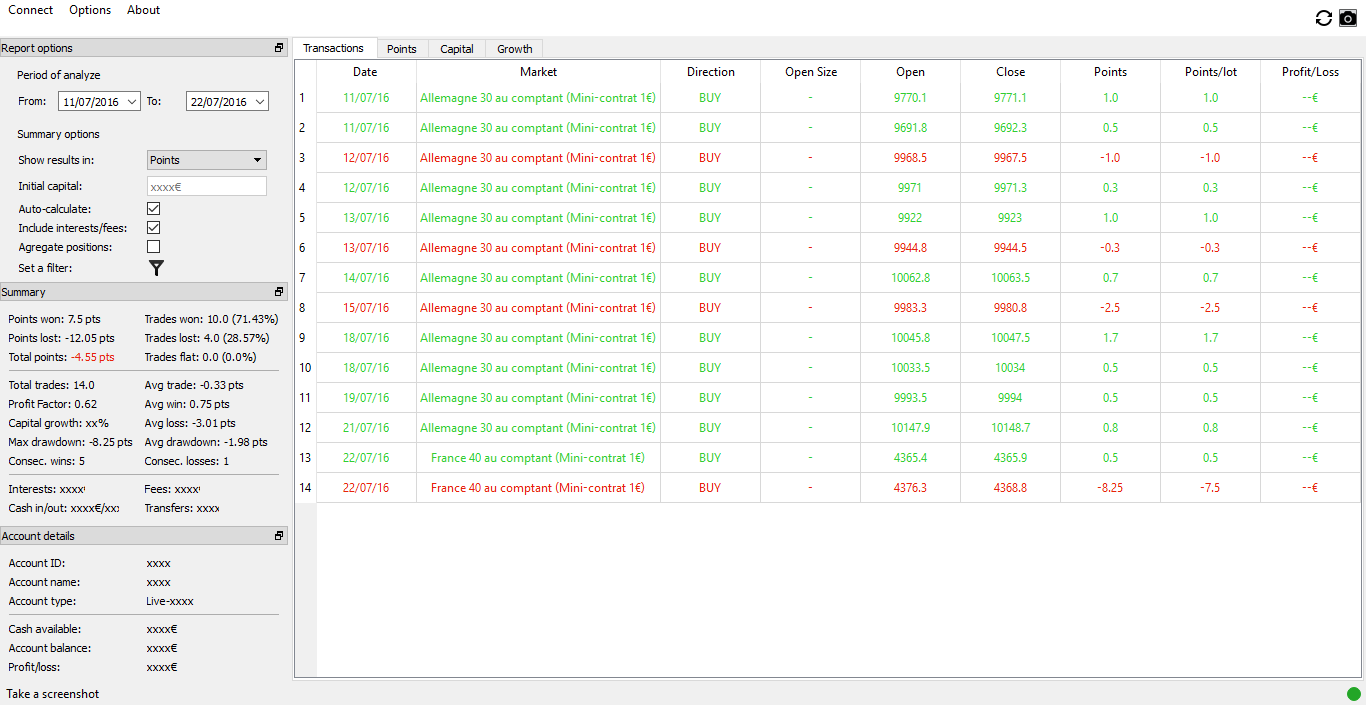
Task: Open the Options menu
Action: pyautogui.click(x=90, y=10)
